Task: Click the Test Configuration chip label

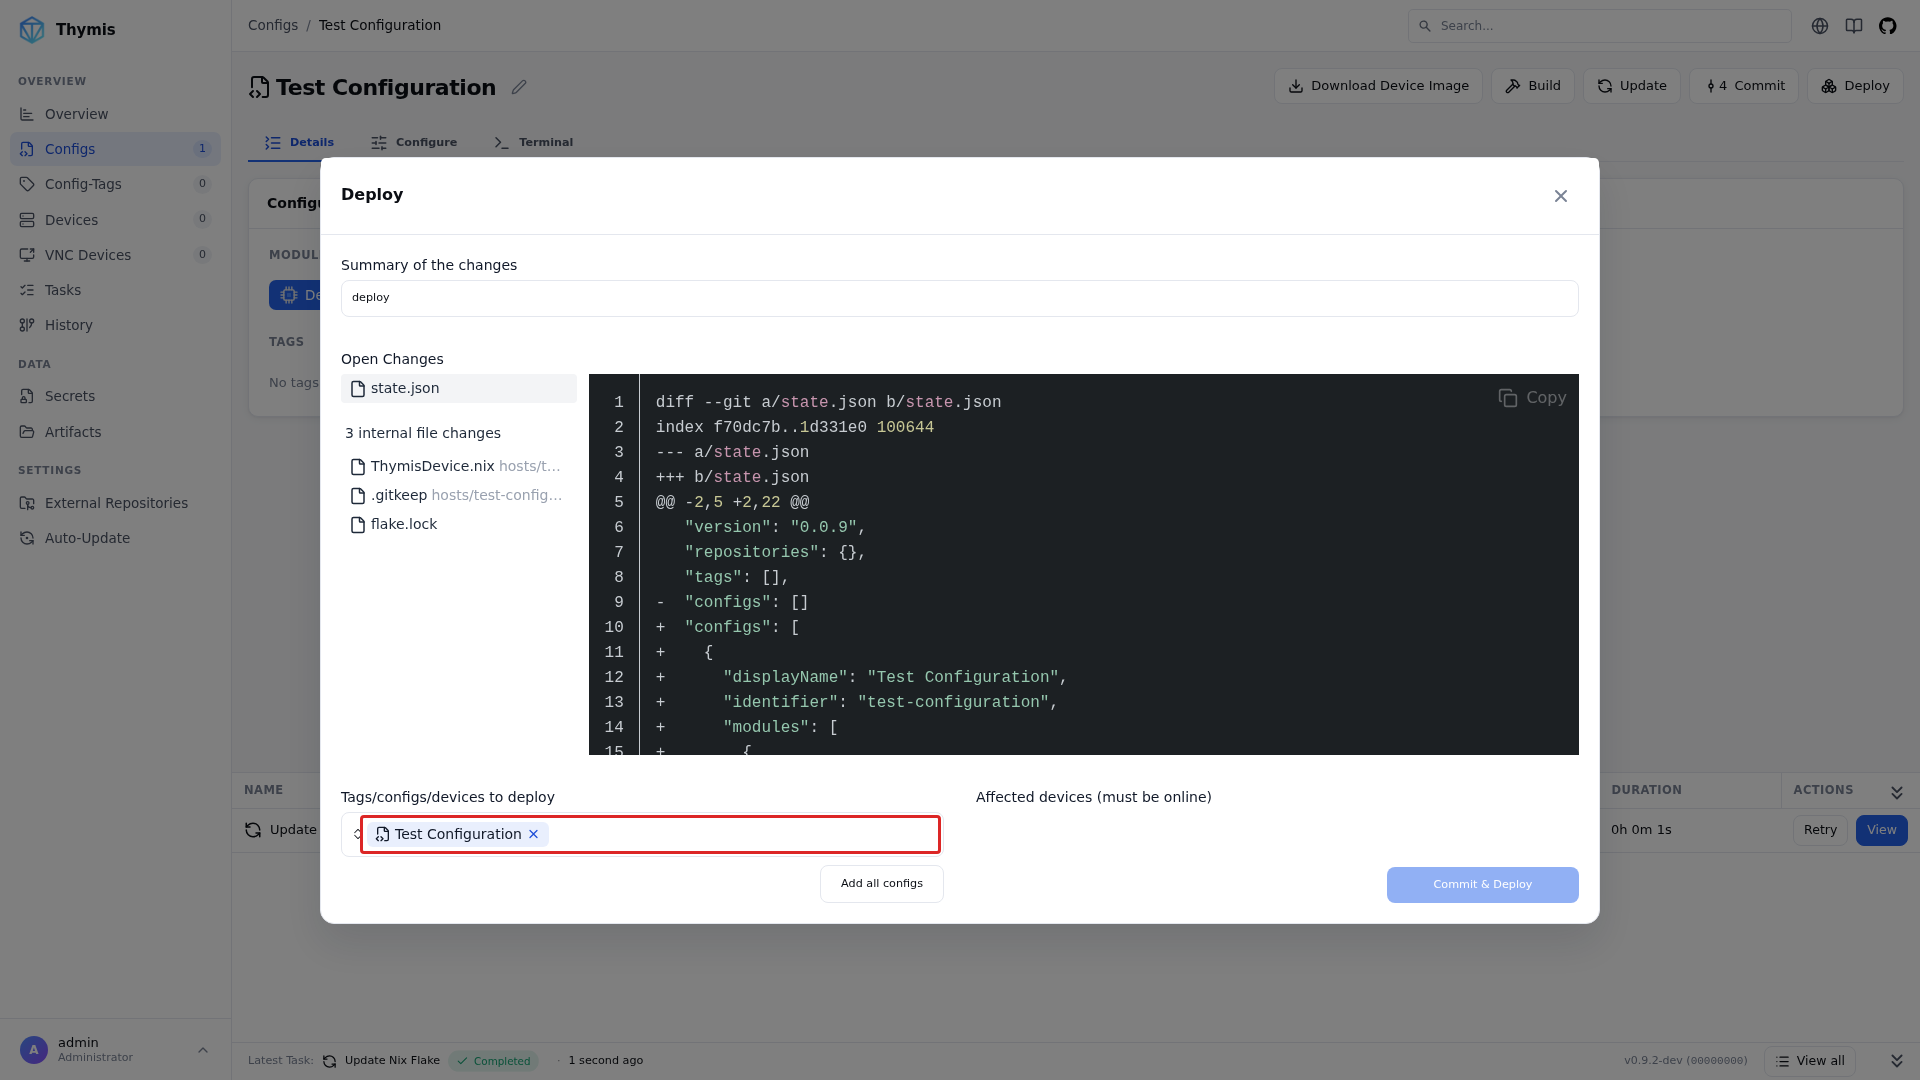Action: pos(458,834)
